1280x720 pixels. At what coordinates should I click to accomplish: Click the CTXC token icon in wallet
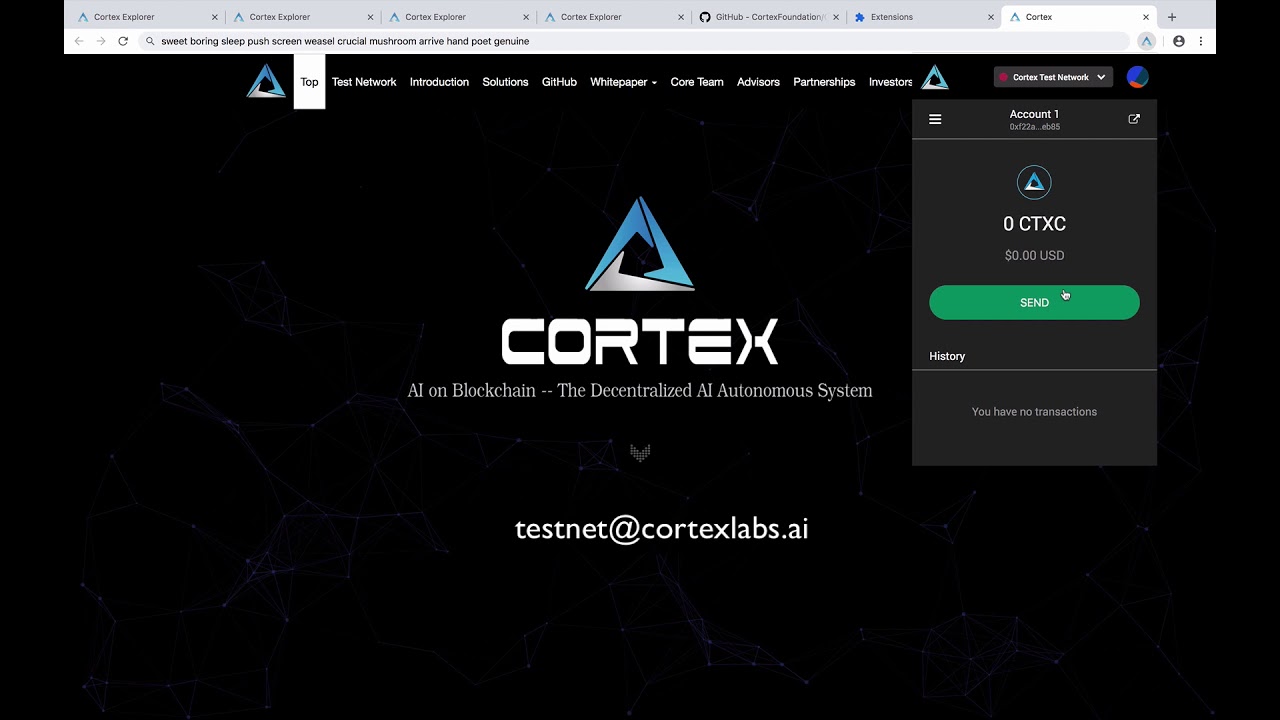(x=1034, y=182)
